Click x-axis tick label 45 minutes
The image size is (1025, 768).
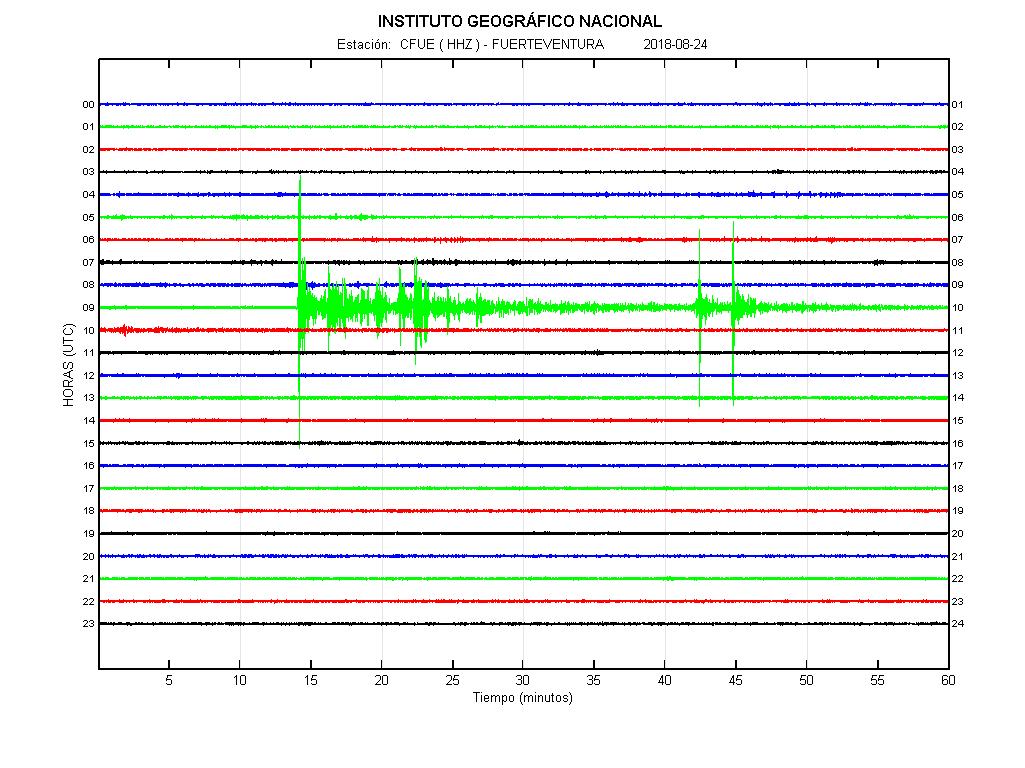[735, 680]
